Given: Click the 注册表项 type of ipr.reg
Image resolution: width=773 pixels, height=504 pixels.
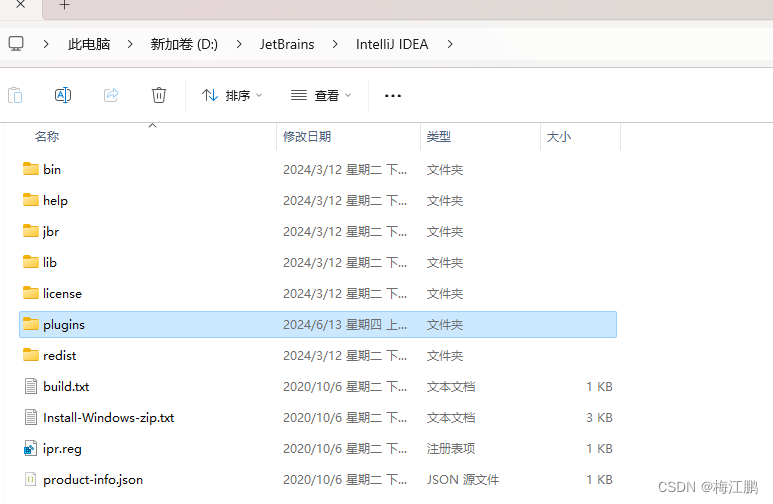Looking at the screenshot, I should pyautogui.click(x=451, y=448).
